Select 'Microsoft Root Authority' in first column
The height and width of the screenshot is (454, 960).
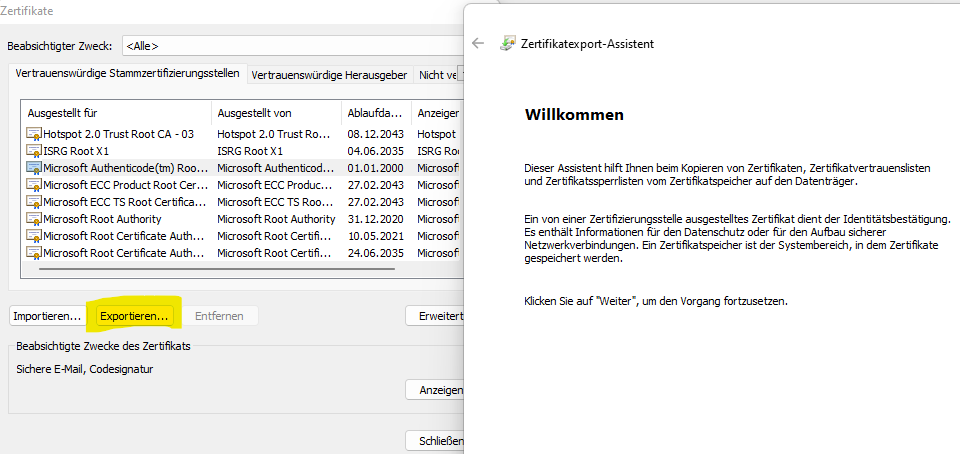102,218
